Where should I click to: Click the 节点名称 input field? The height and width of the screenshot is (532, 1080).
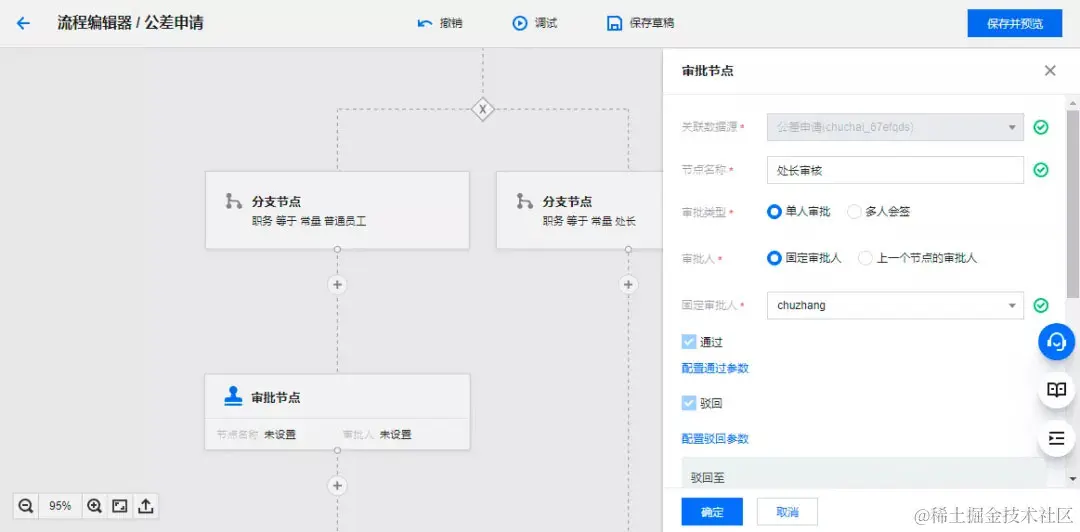895,170
